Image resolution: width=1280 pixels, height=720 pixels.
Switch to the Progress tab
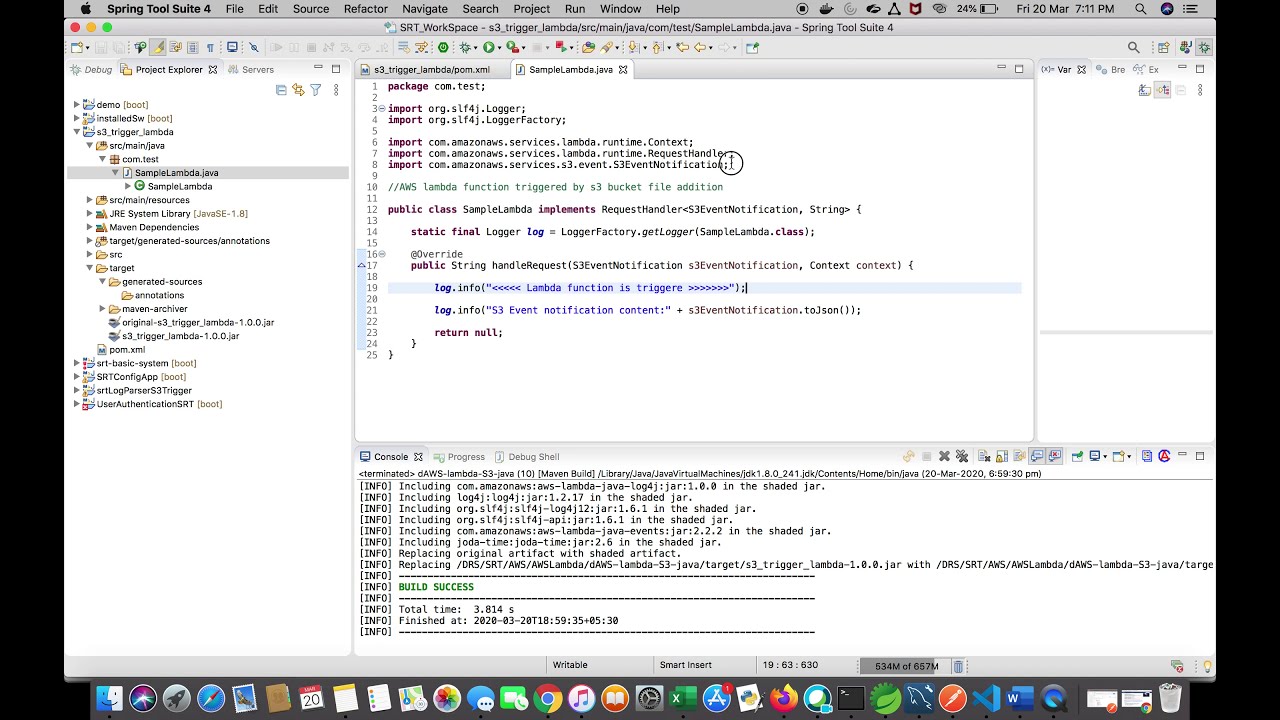pyautogui.click(x=459, y=457)
